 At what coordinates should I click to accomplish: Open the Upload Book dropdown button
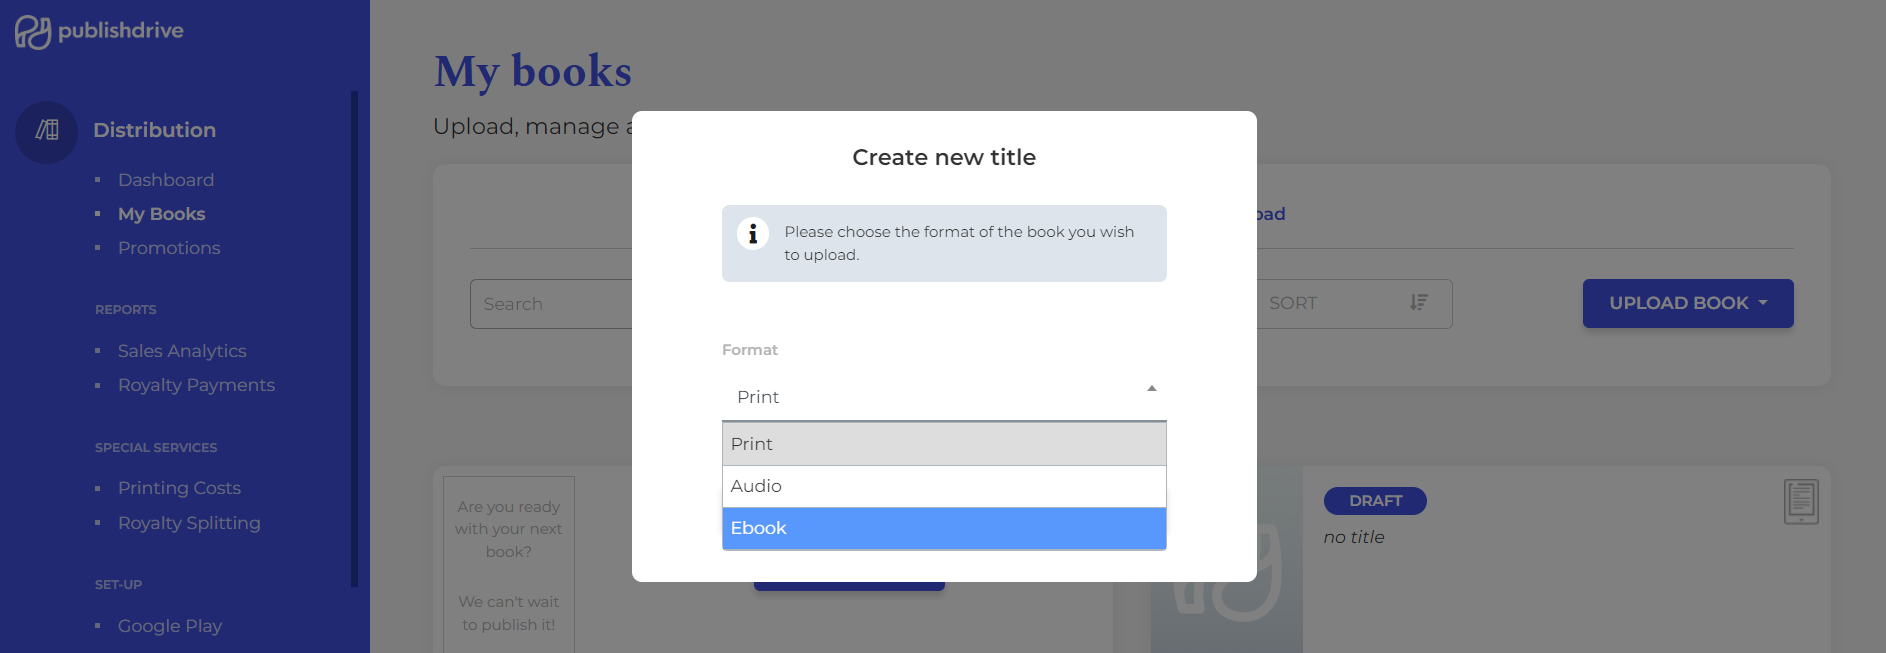(1687, 303)
